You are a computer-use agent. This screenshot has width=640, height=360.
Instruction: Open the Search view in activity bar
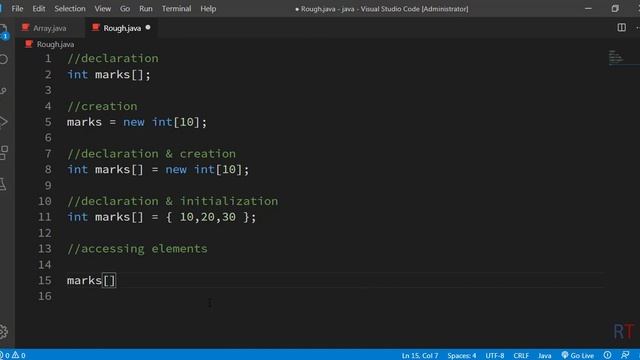[3, 60]
